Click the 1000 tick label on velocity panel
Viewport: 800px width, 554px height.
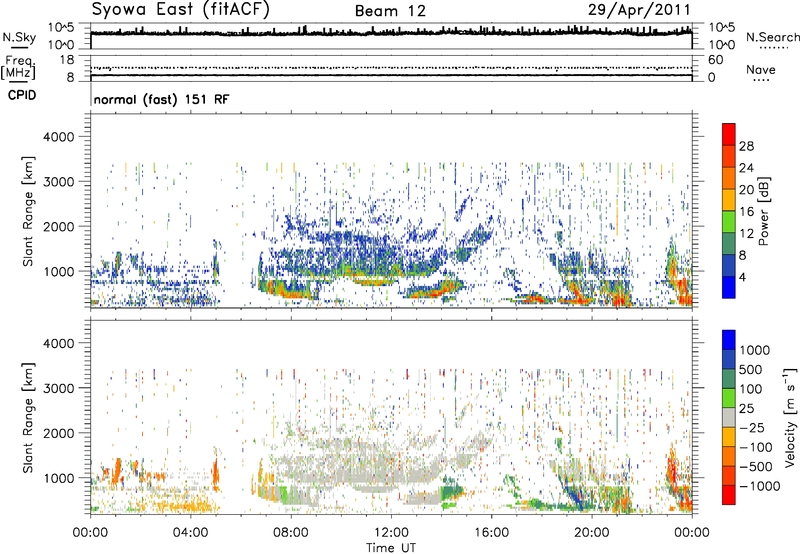(58, 478)
